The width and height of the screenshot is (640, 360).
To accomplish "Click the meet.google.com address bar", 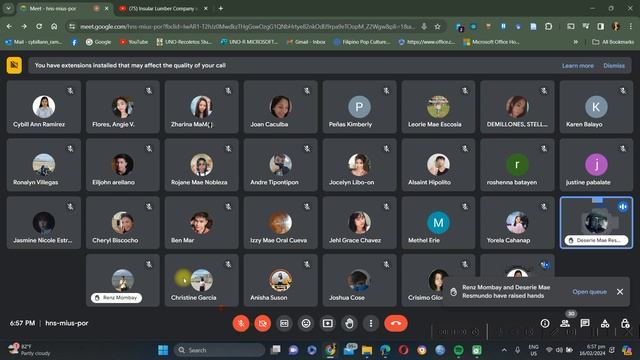I will 247,27.
